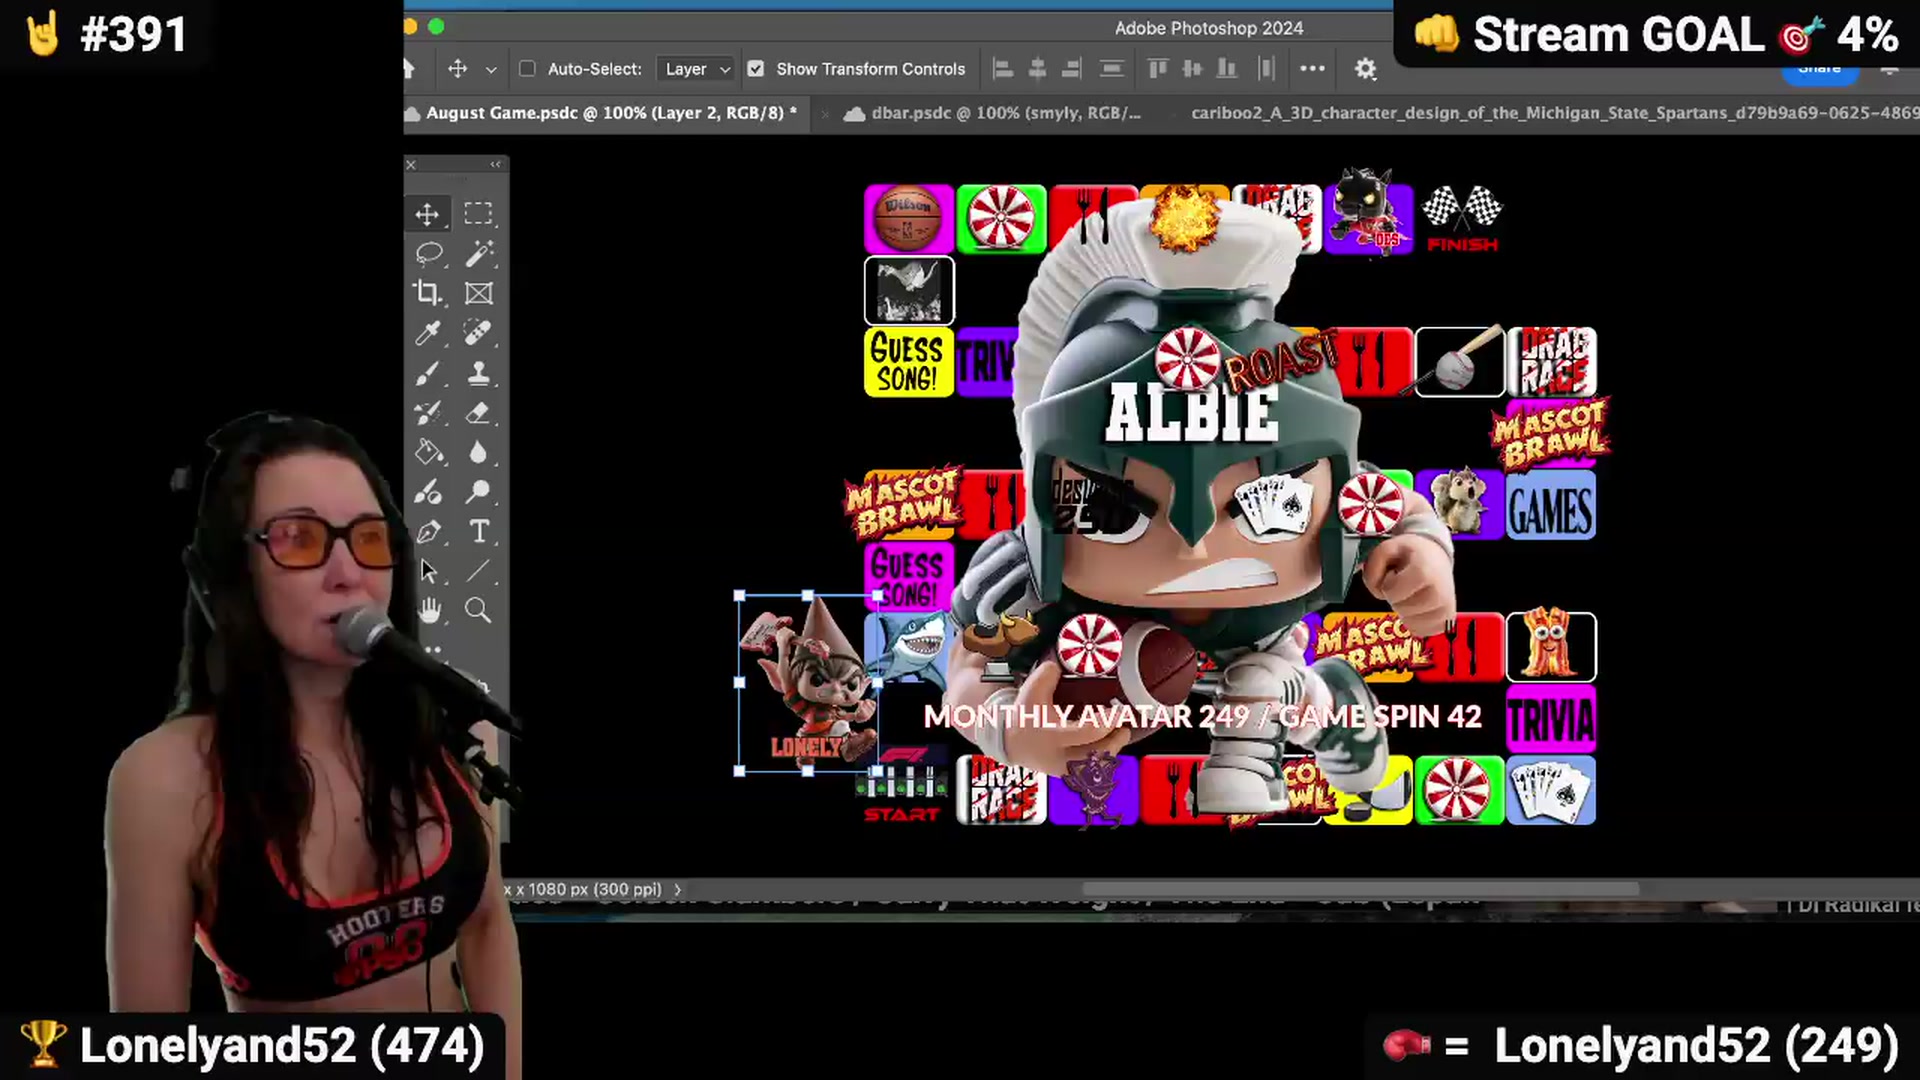Open the options bar gear settings

point(1365,69)
